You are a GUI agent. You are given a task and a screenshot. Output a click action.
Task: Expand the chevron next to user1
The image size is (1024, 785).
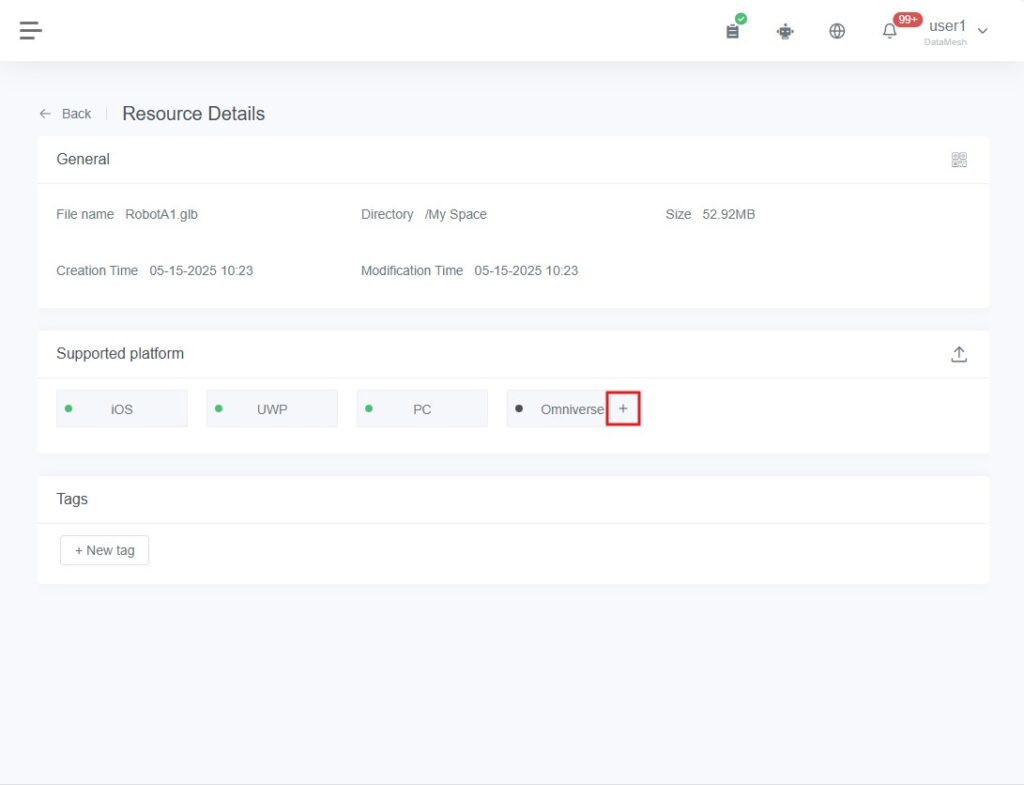(x=982, y=31)
